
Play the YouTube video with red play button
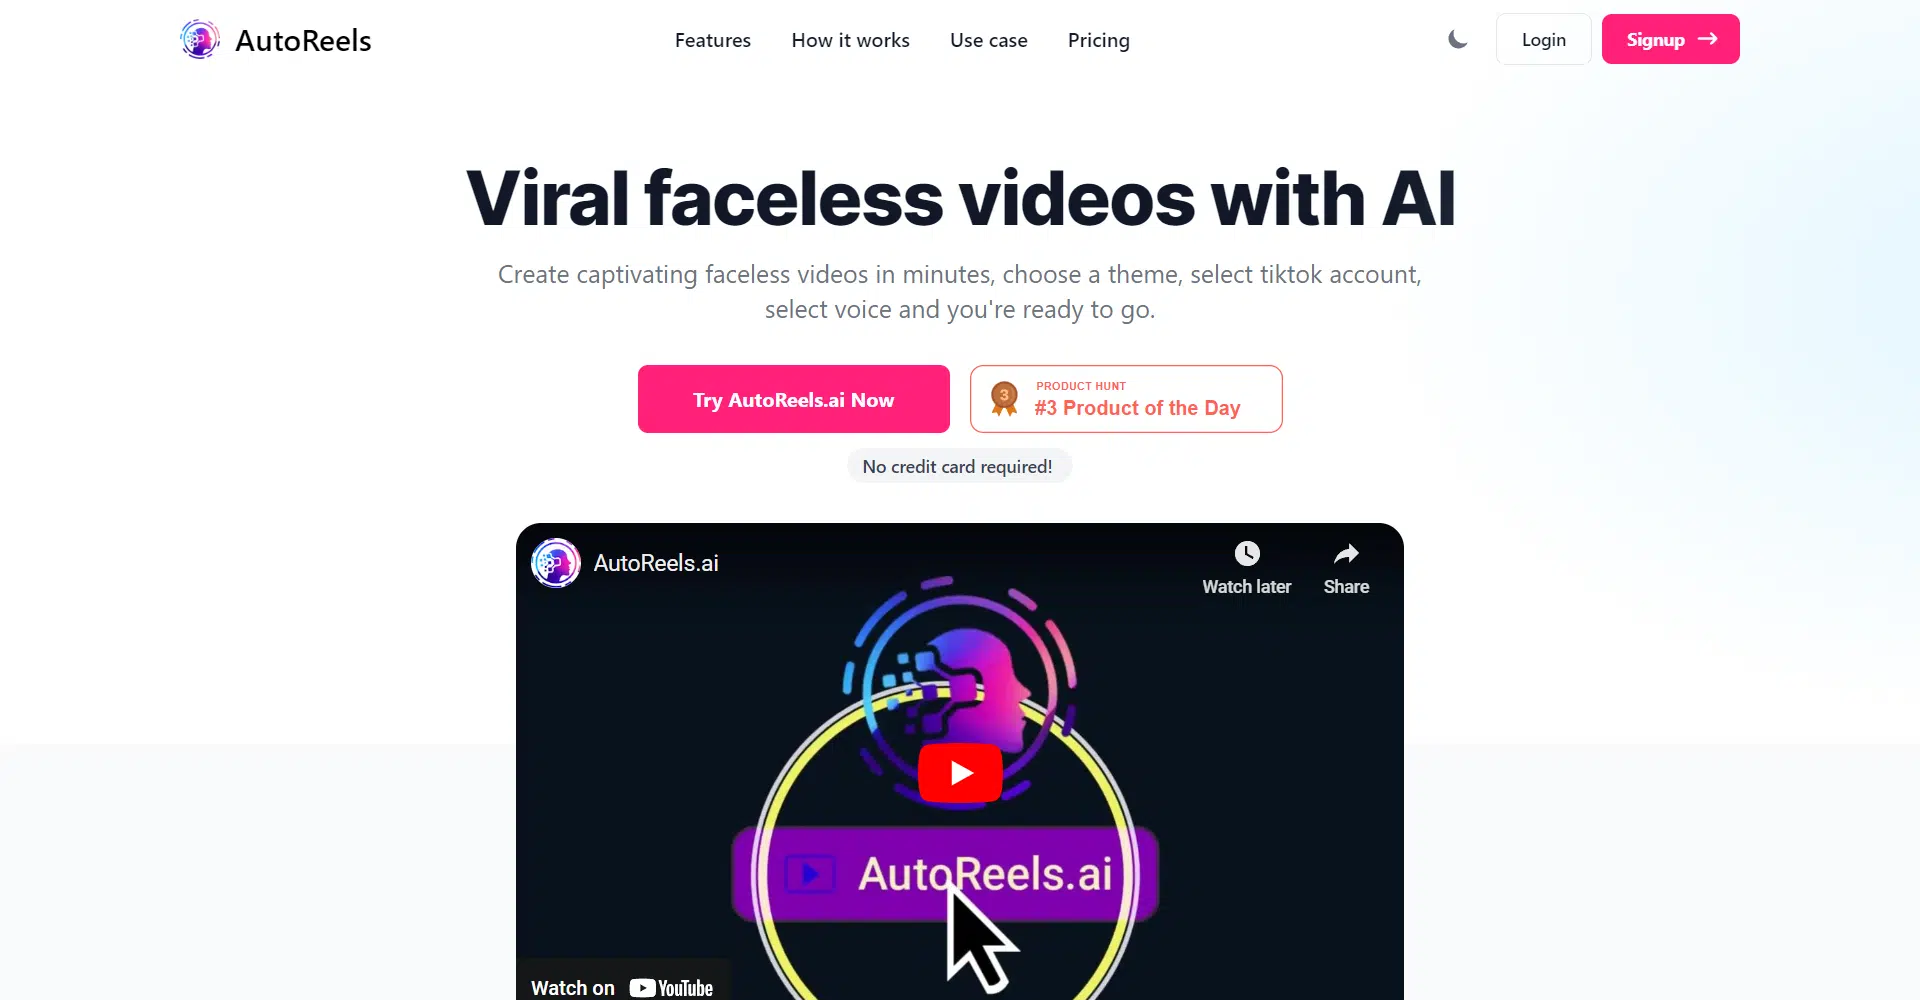[x=961, y=772]
